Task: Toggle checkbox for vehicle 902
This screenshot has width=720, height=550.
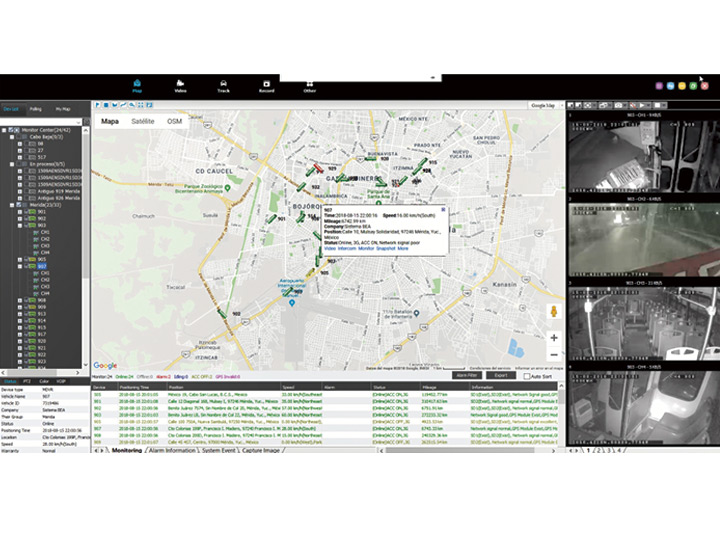Action: [x=27, y=219]
